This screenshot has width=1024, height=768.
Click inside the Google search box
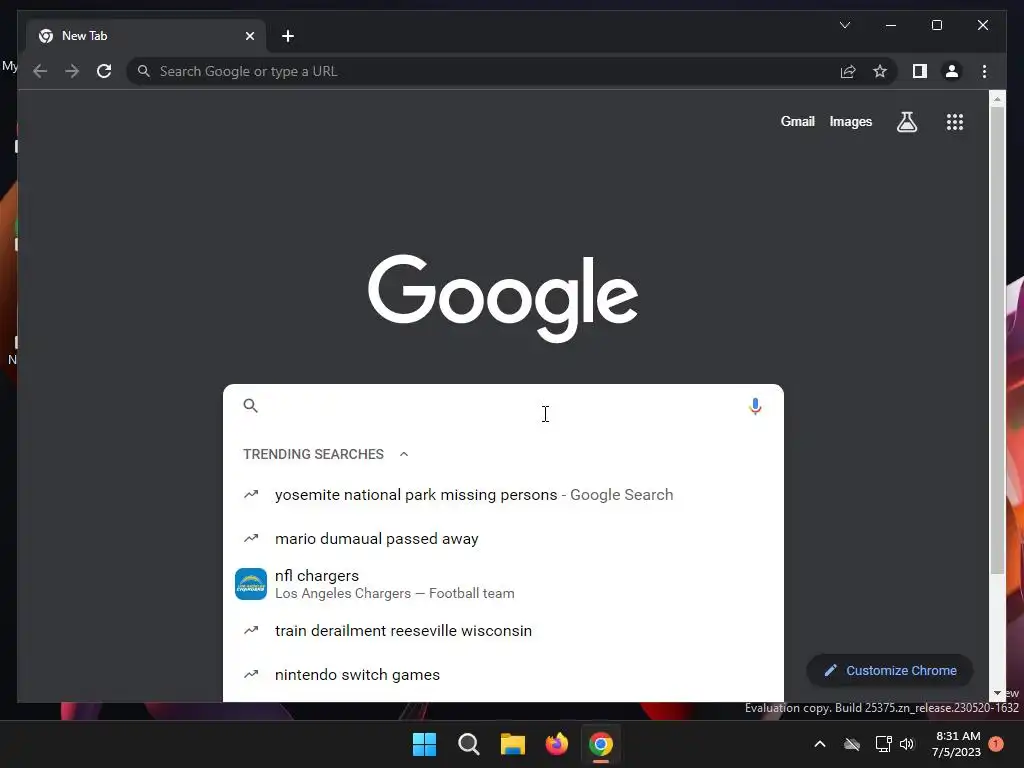pos(503,406)
